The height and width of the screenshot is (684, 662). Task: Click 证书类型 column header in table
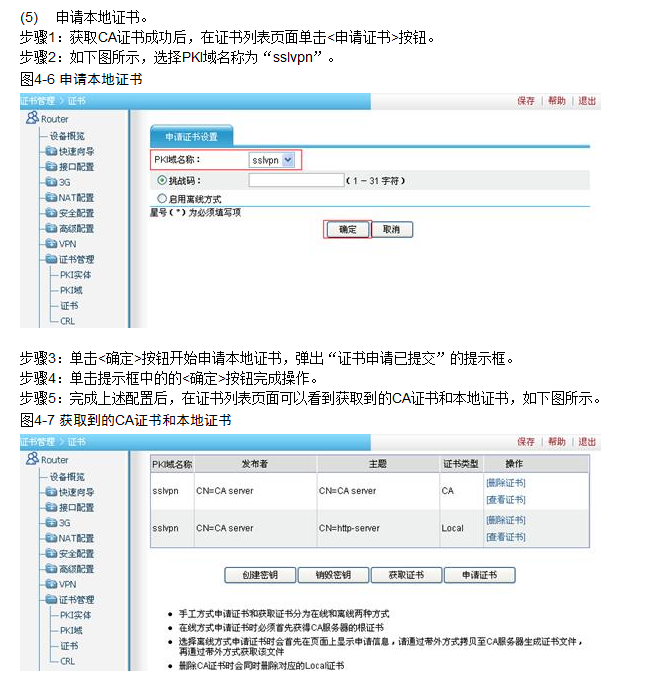coord(461,464)
